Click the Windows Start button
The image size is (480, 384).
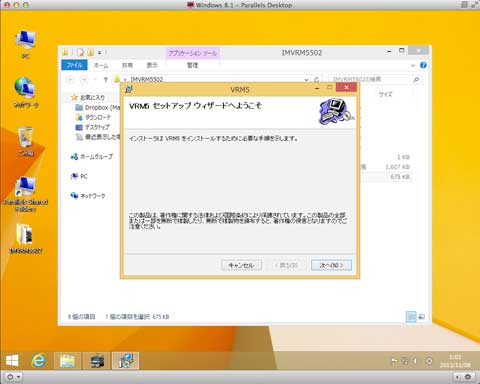12,361
